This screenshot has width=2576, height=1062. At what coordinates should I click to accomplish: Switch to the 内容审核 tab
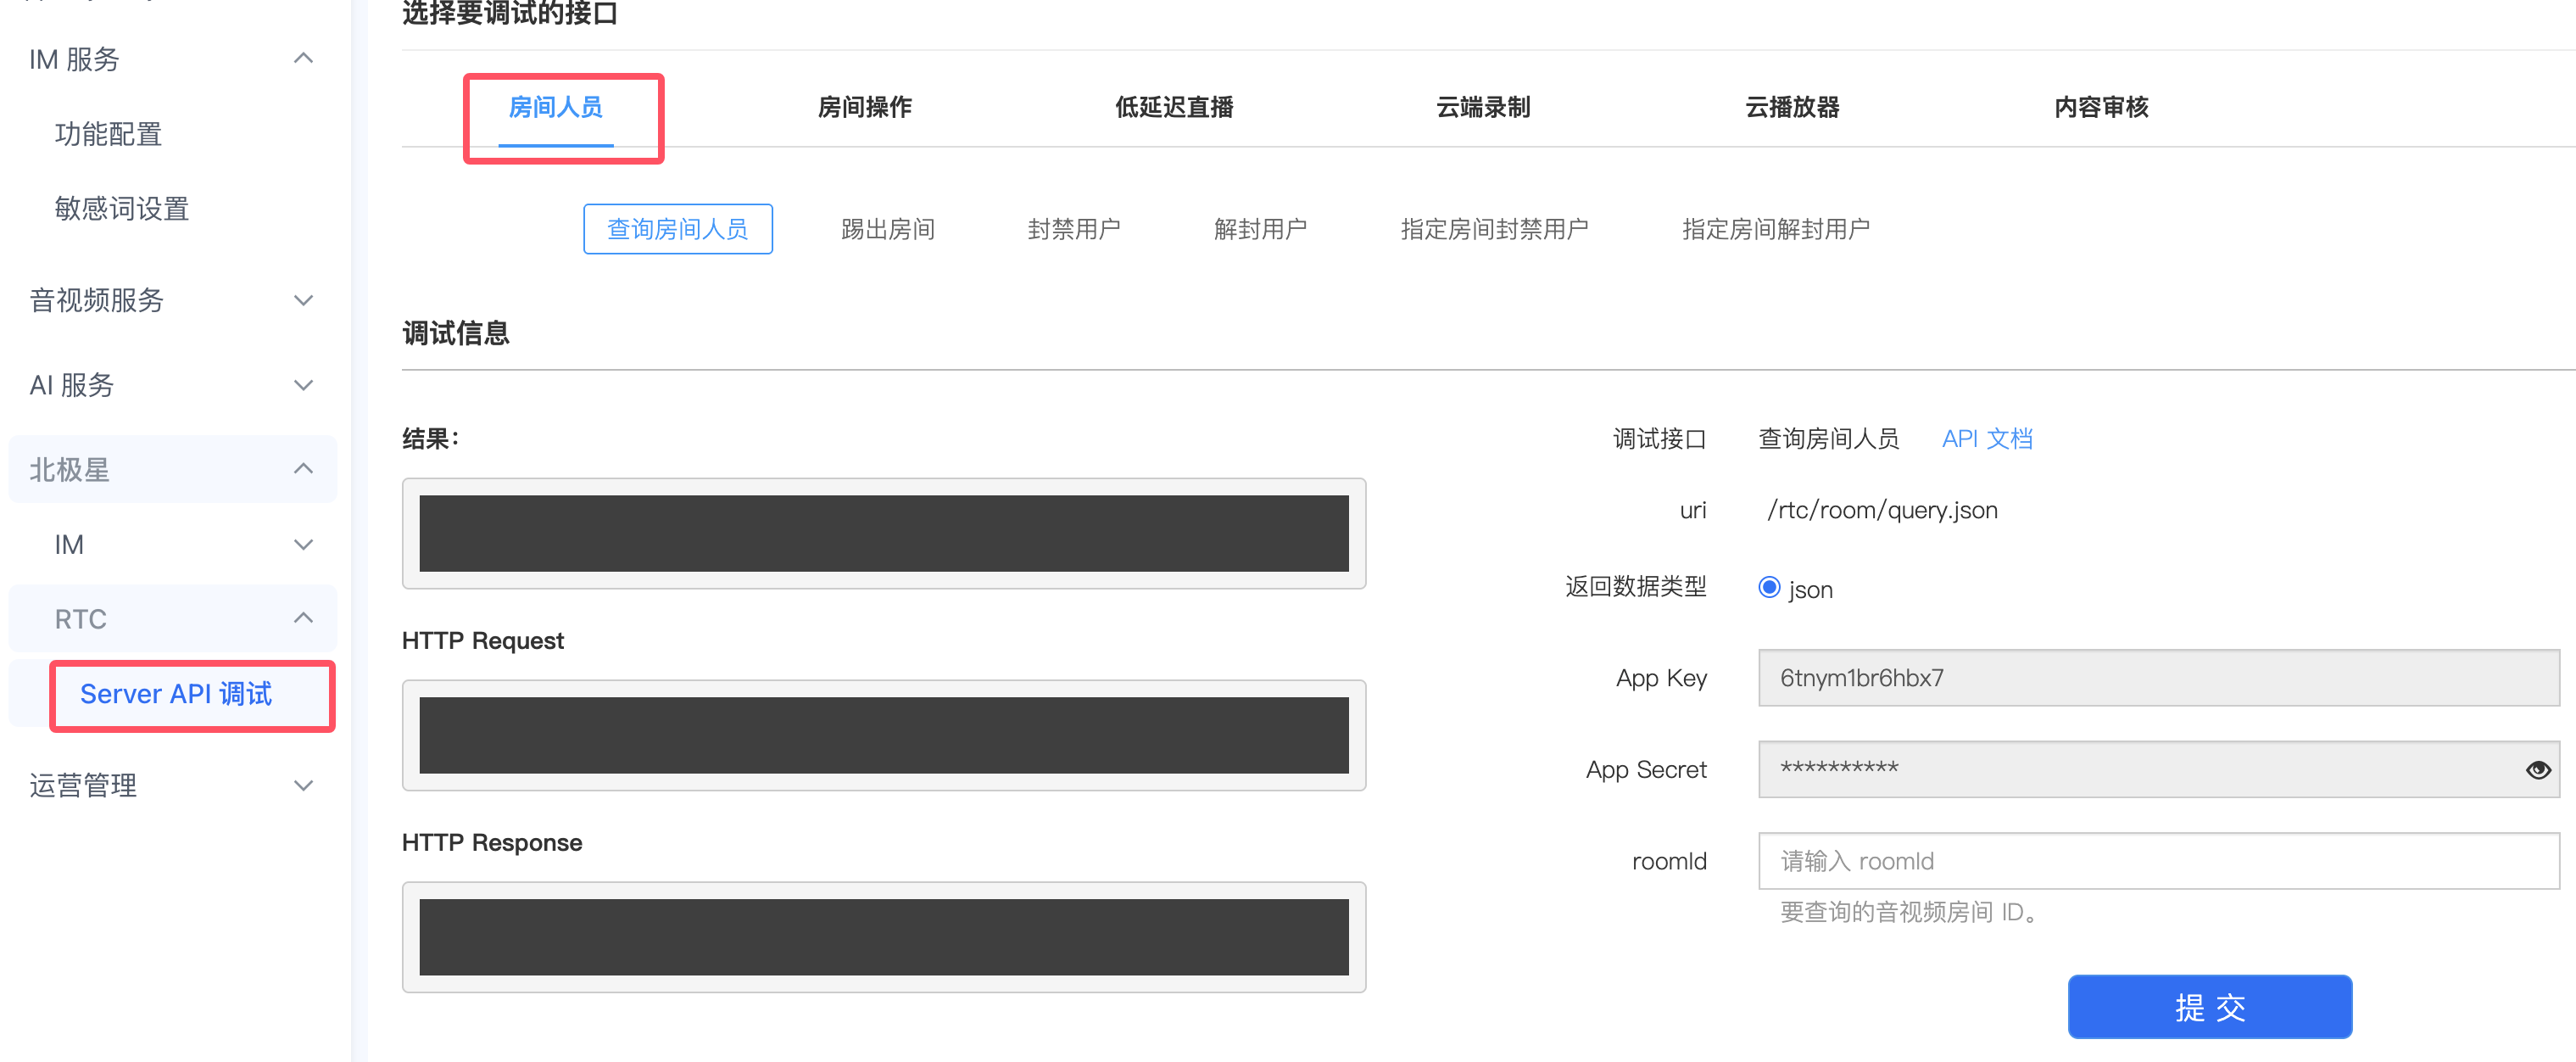tap(2101, 107)
